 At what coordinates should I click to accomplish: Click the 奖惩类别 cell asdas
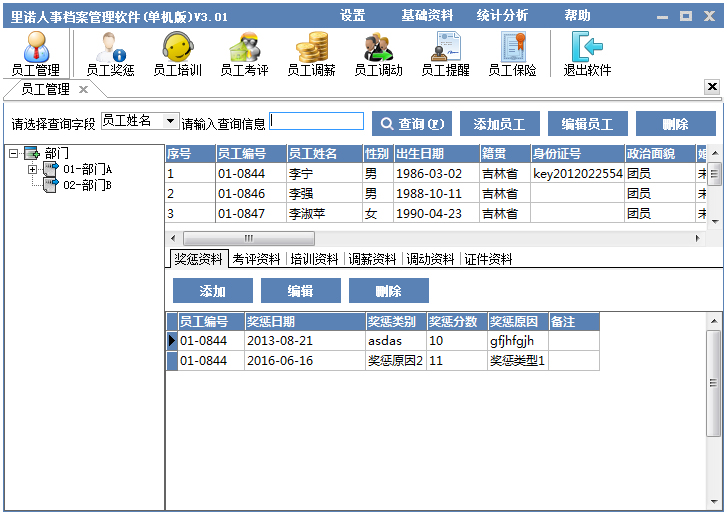click(396, 341)
